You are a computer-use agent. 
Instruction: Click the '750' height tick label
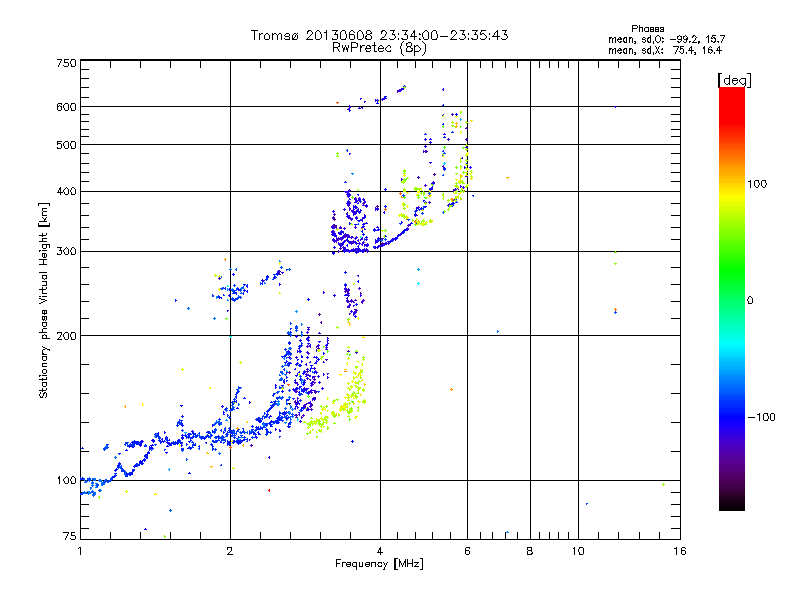pos(67,63)
